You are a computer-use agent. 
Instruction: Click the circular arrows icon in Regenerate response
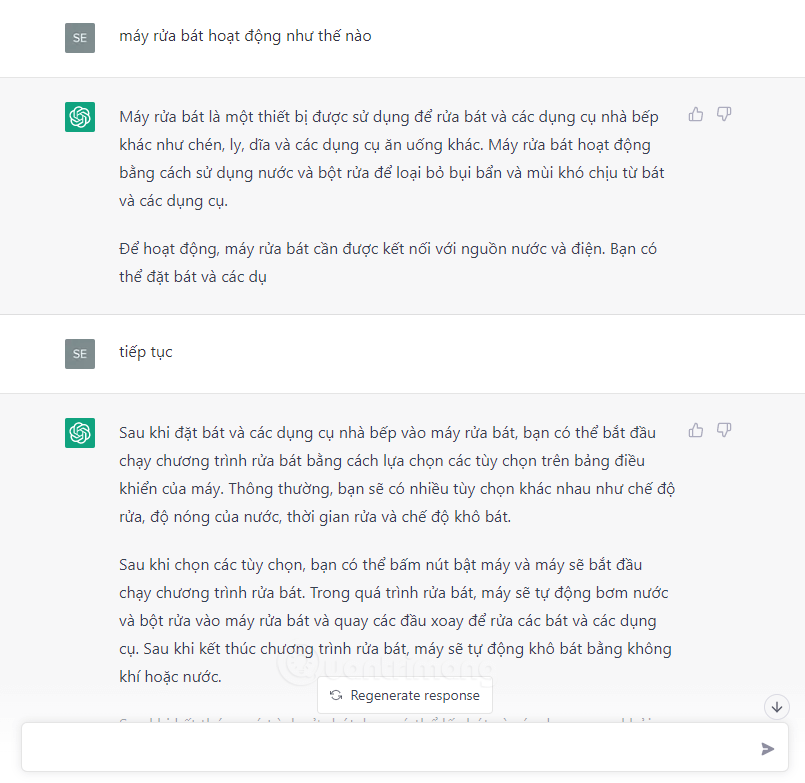click(336, 695)
